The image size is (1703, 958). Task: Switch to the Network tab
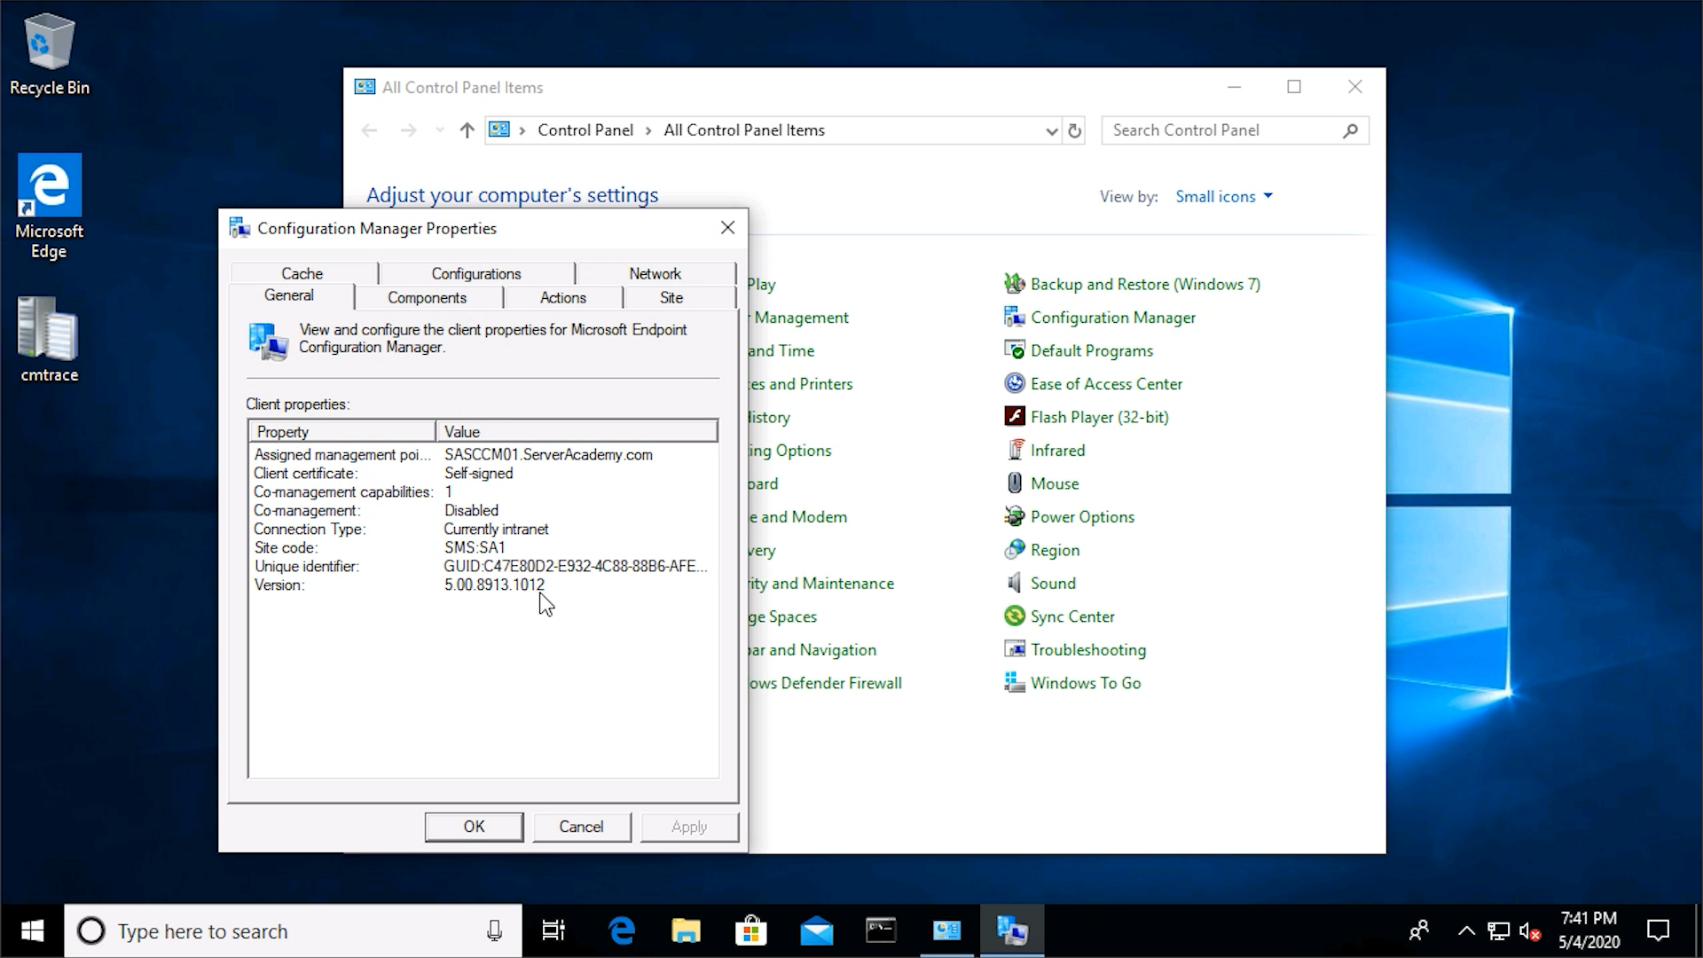tap(655, 273)
